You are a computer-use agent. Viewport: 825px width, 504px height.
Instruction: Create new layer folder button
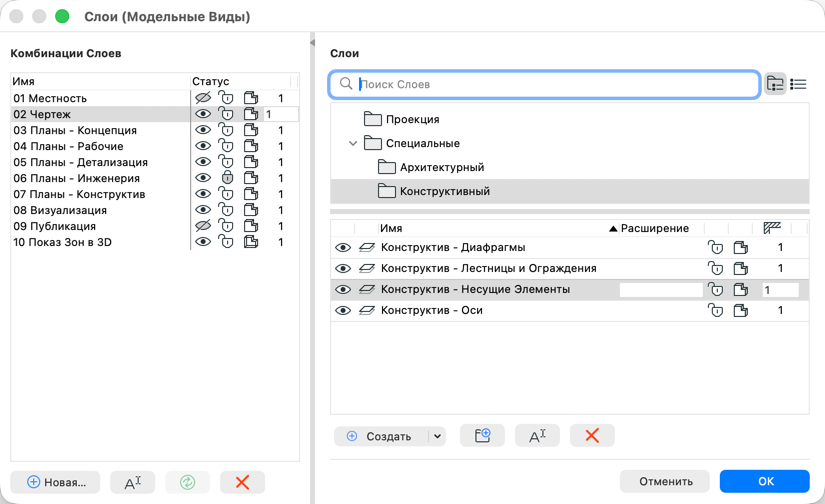tap(482, 436)
